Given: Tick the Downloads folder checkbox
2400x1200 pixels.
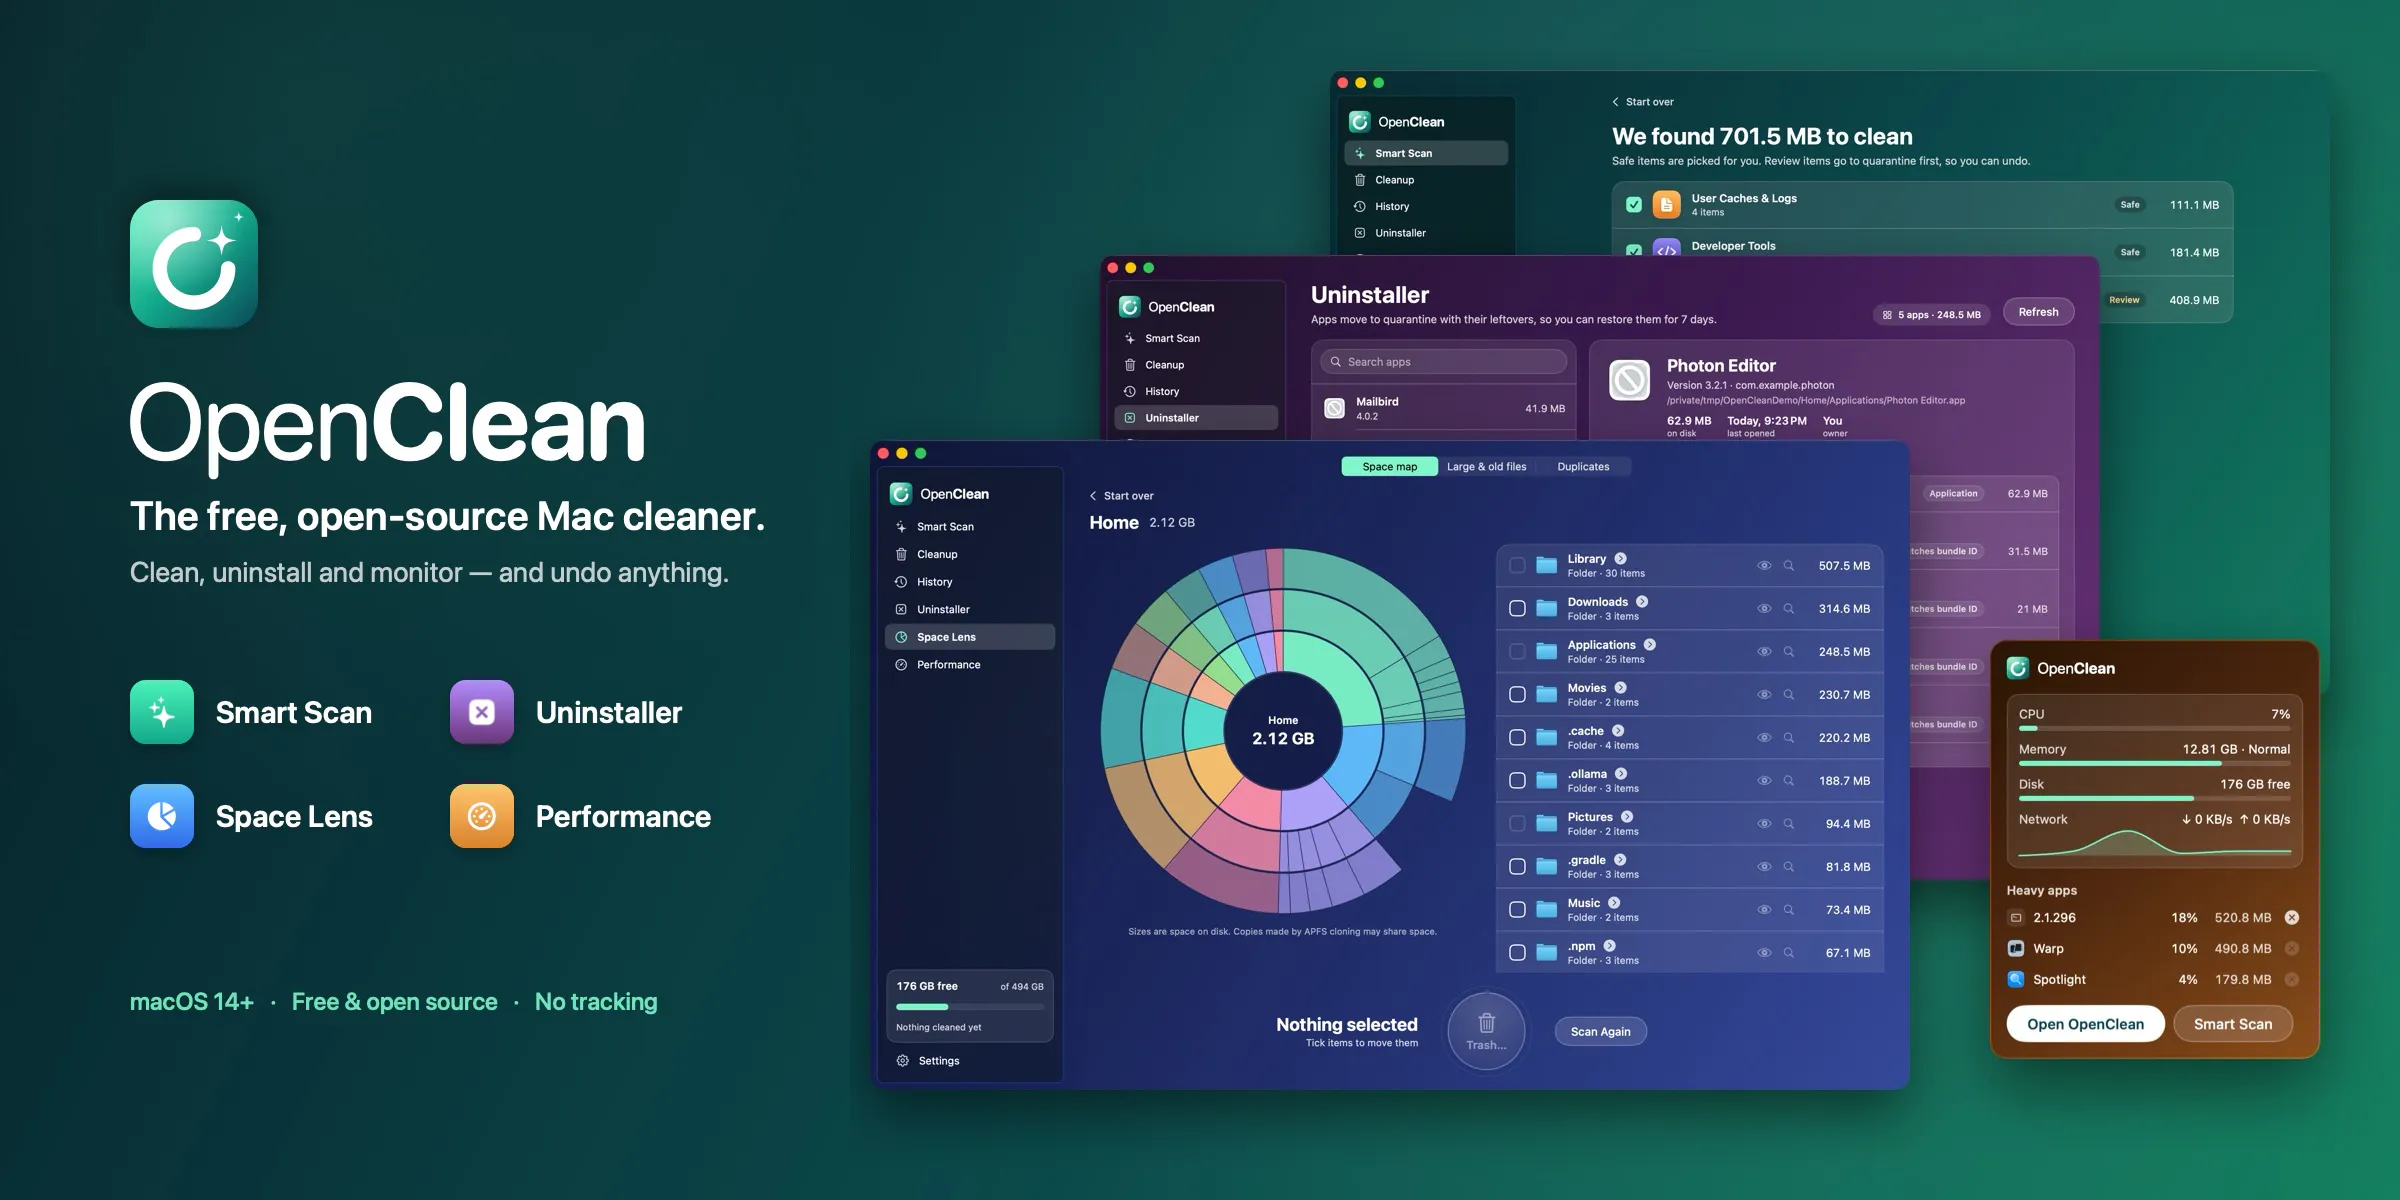Looking at the screenshot, I should click(x=1517, y=608).
